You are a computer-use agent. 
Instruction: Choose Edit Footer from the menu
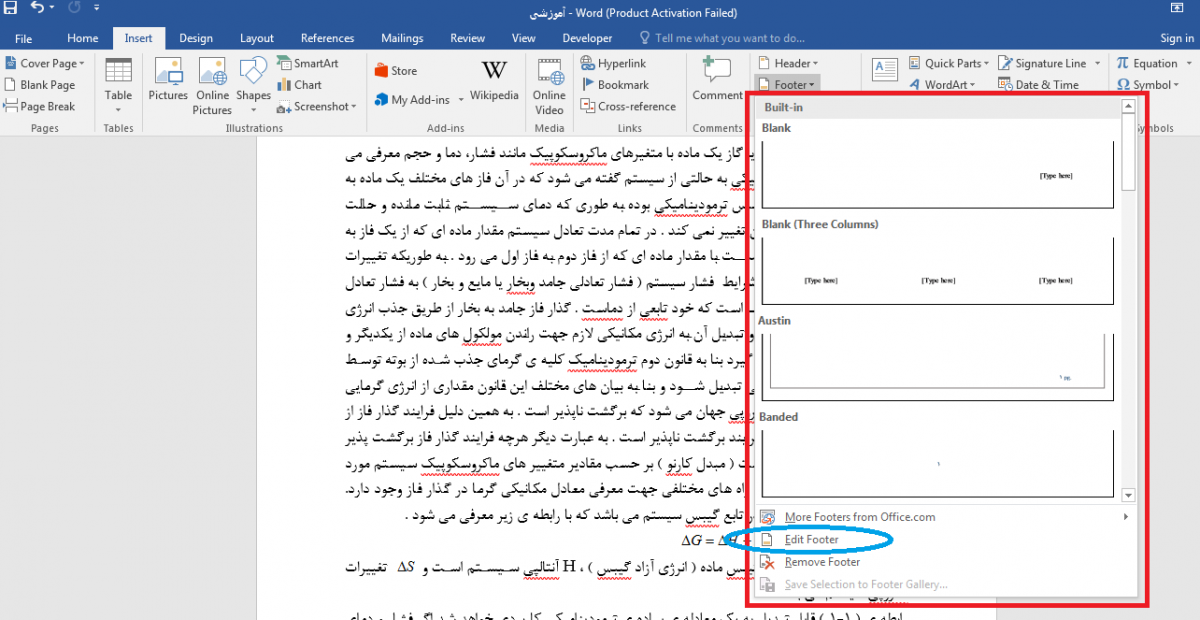coord(811,540)
